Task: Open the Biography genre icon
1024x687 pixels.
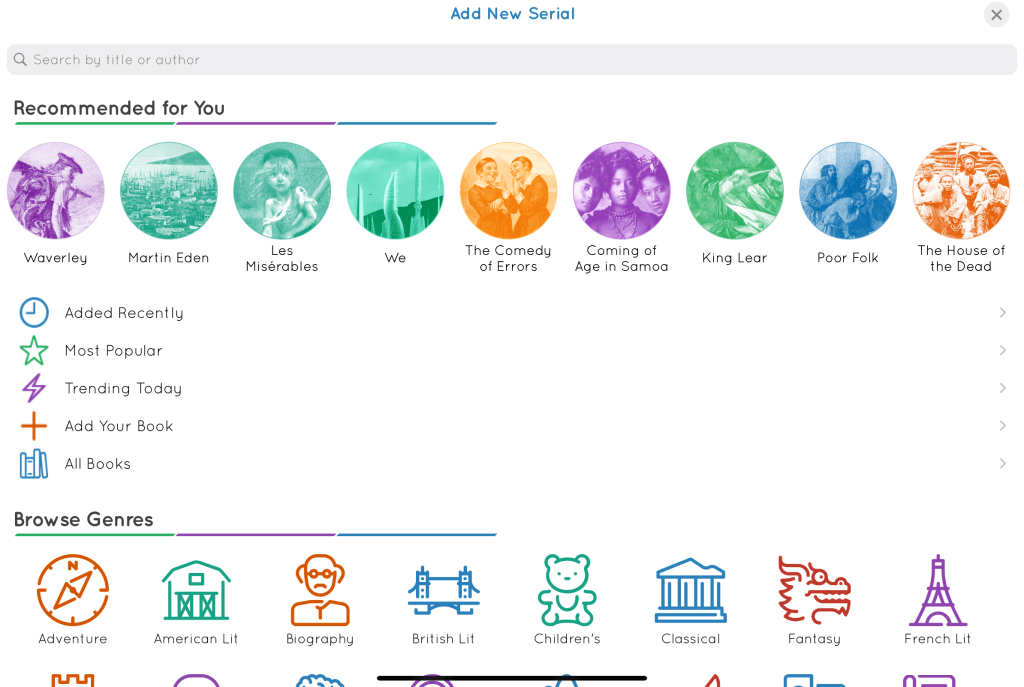Action: click(x=320, y=590)
